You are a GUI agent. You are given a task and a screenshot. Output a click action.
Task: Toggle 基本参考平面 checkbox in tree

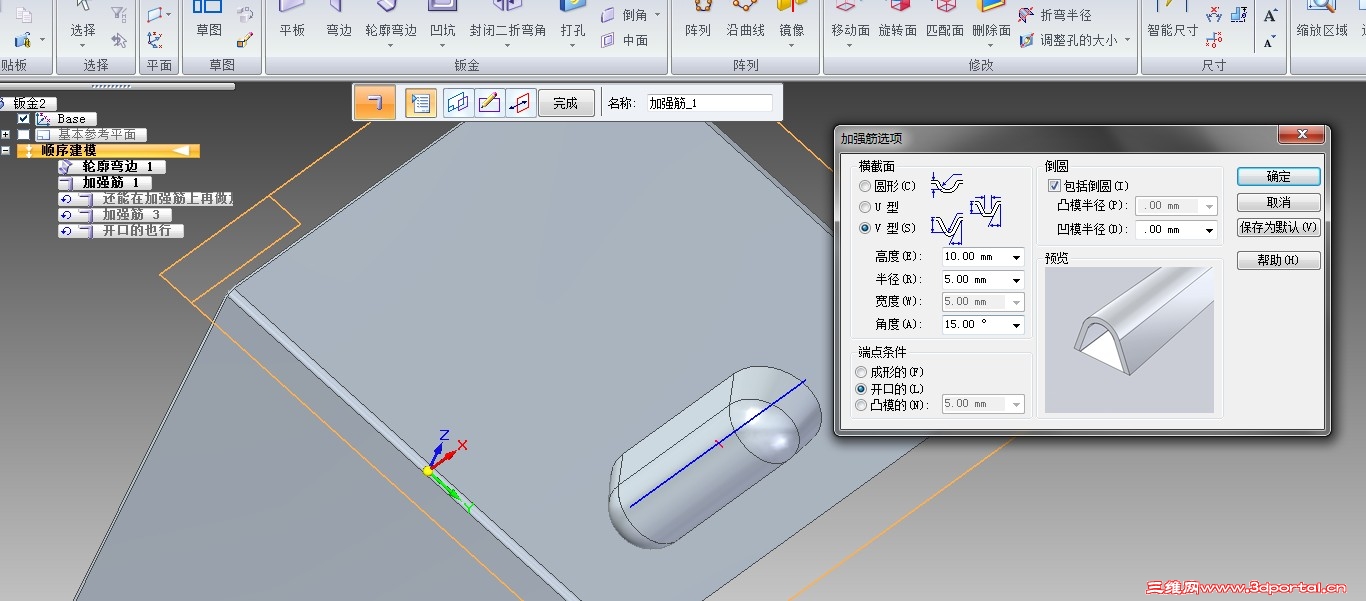tap(24, 134)
